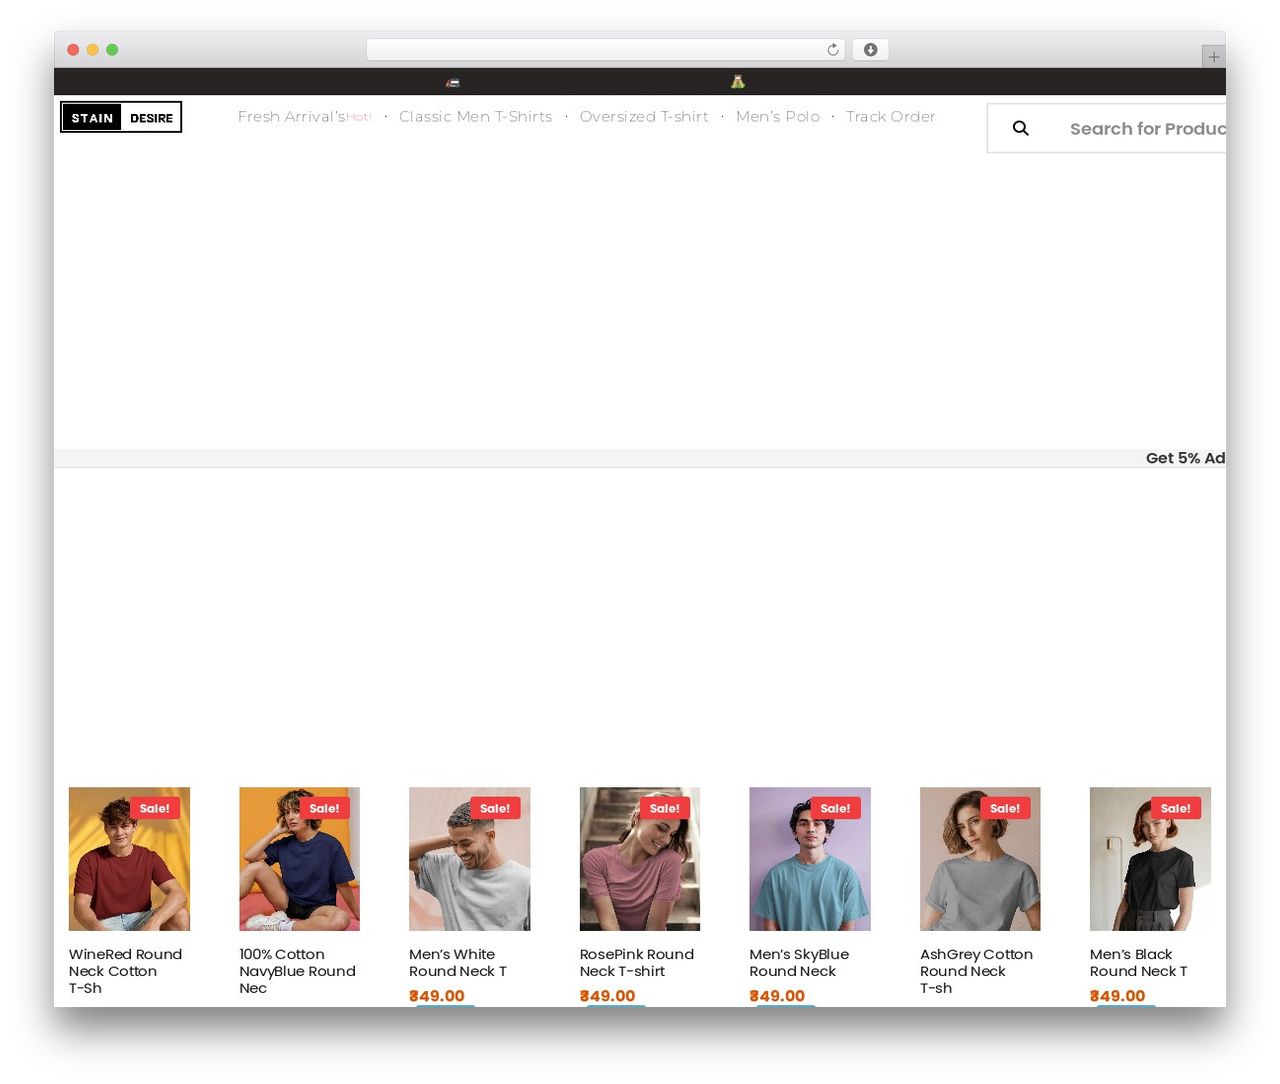Click Men's Black Round Neck title
1280x1084 pixels.
pyautogui.click(x=1139, y=963)
